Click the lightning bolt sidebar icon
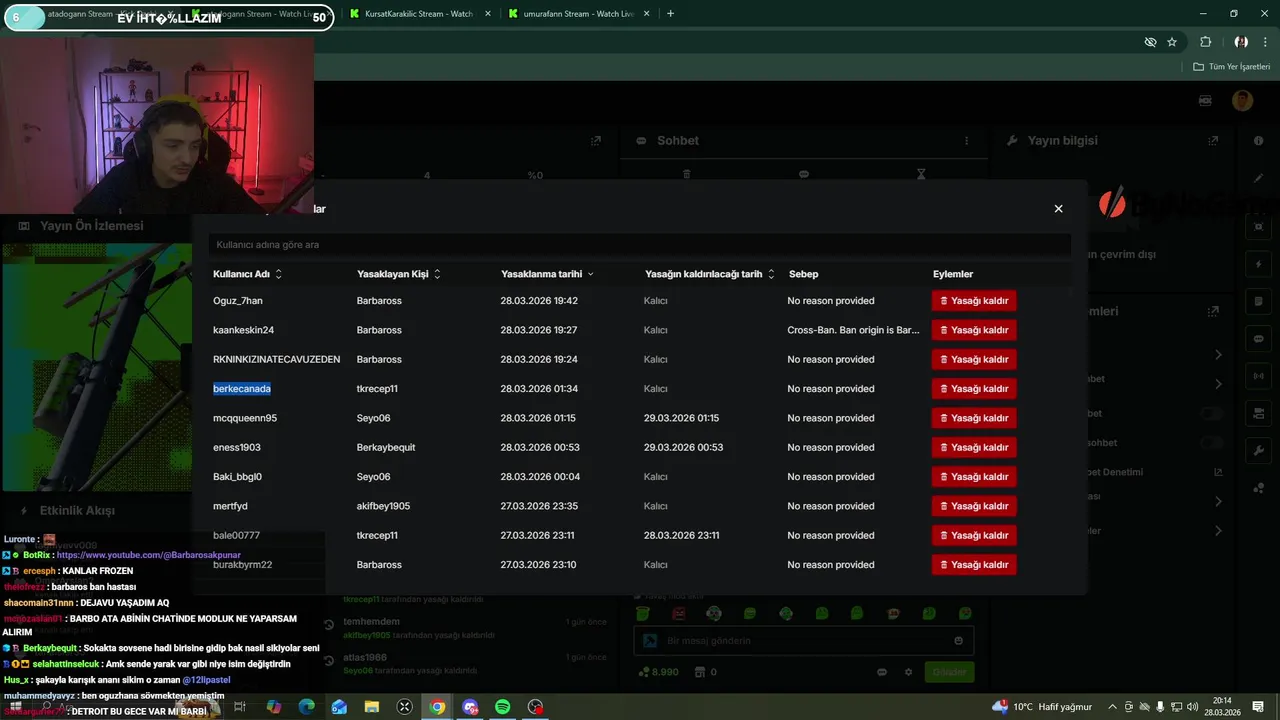This screenshot has width=1280, height=720. pos(1258,264)
